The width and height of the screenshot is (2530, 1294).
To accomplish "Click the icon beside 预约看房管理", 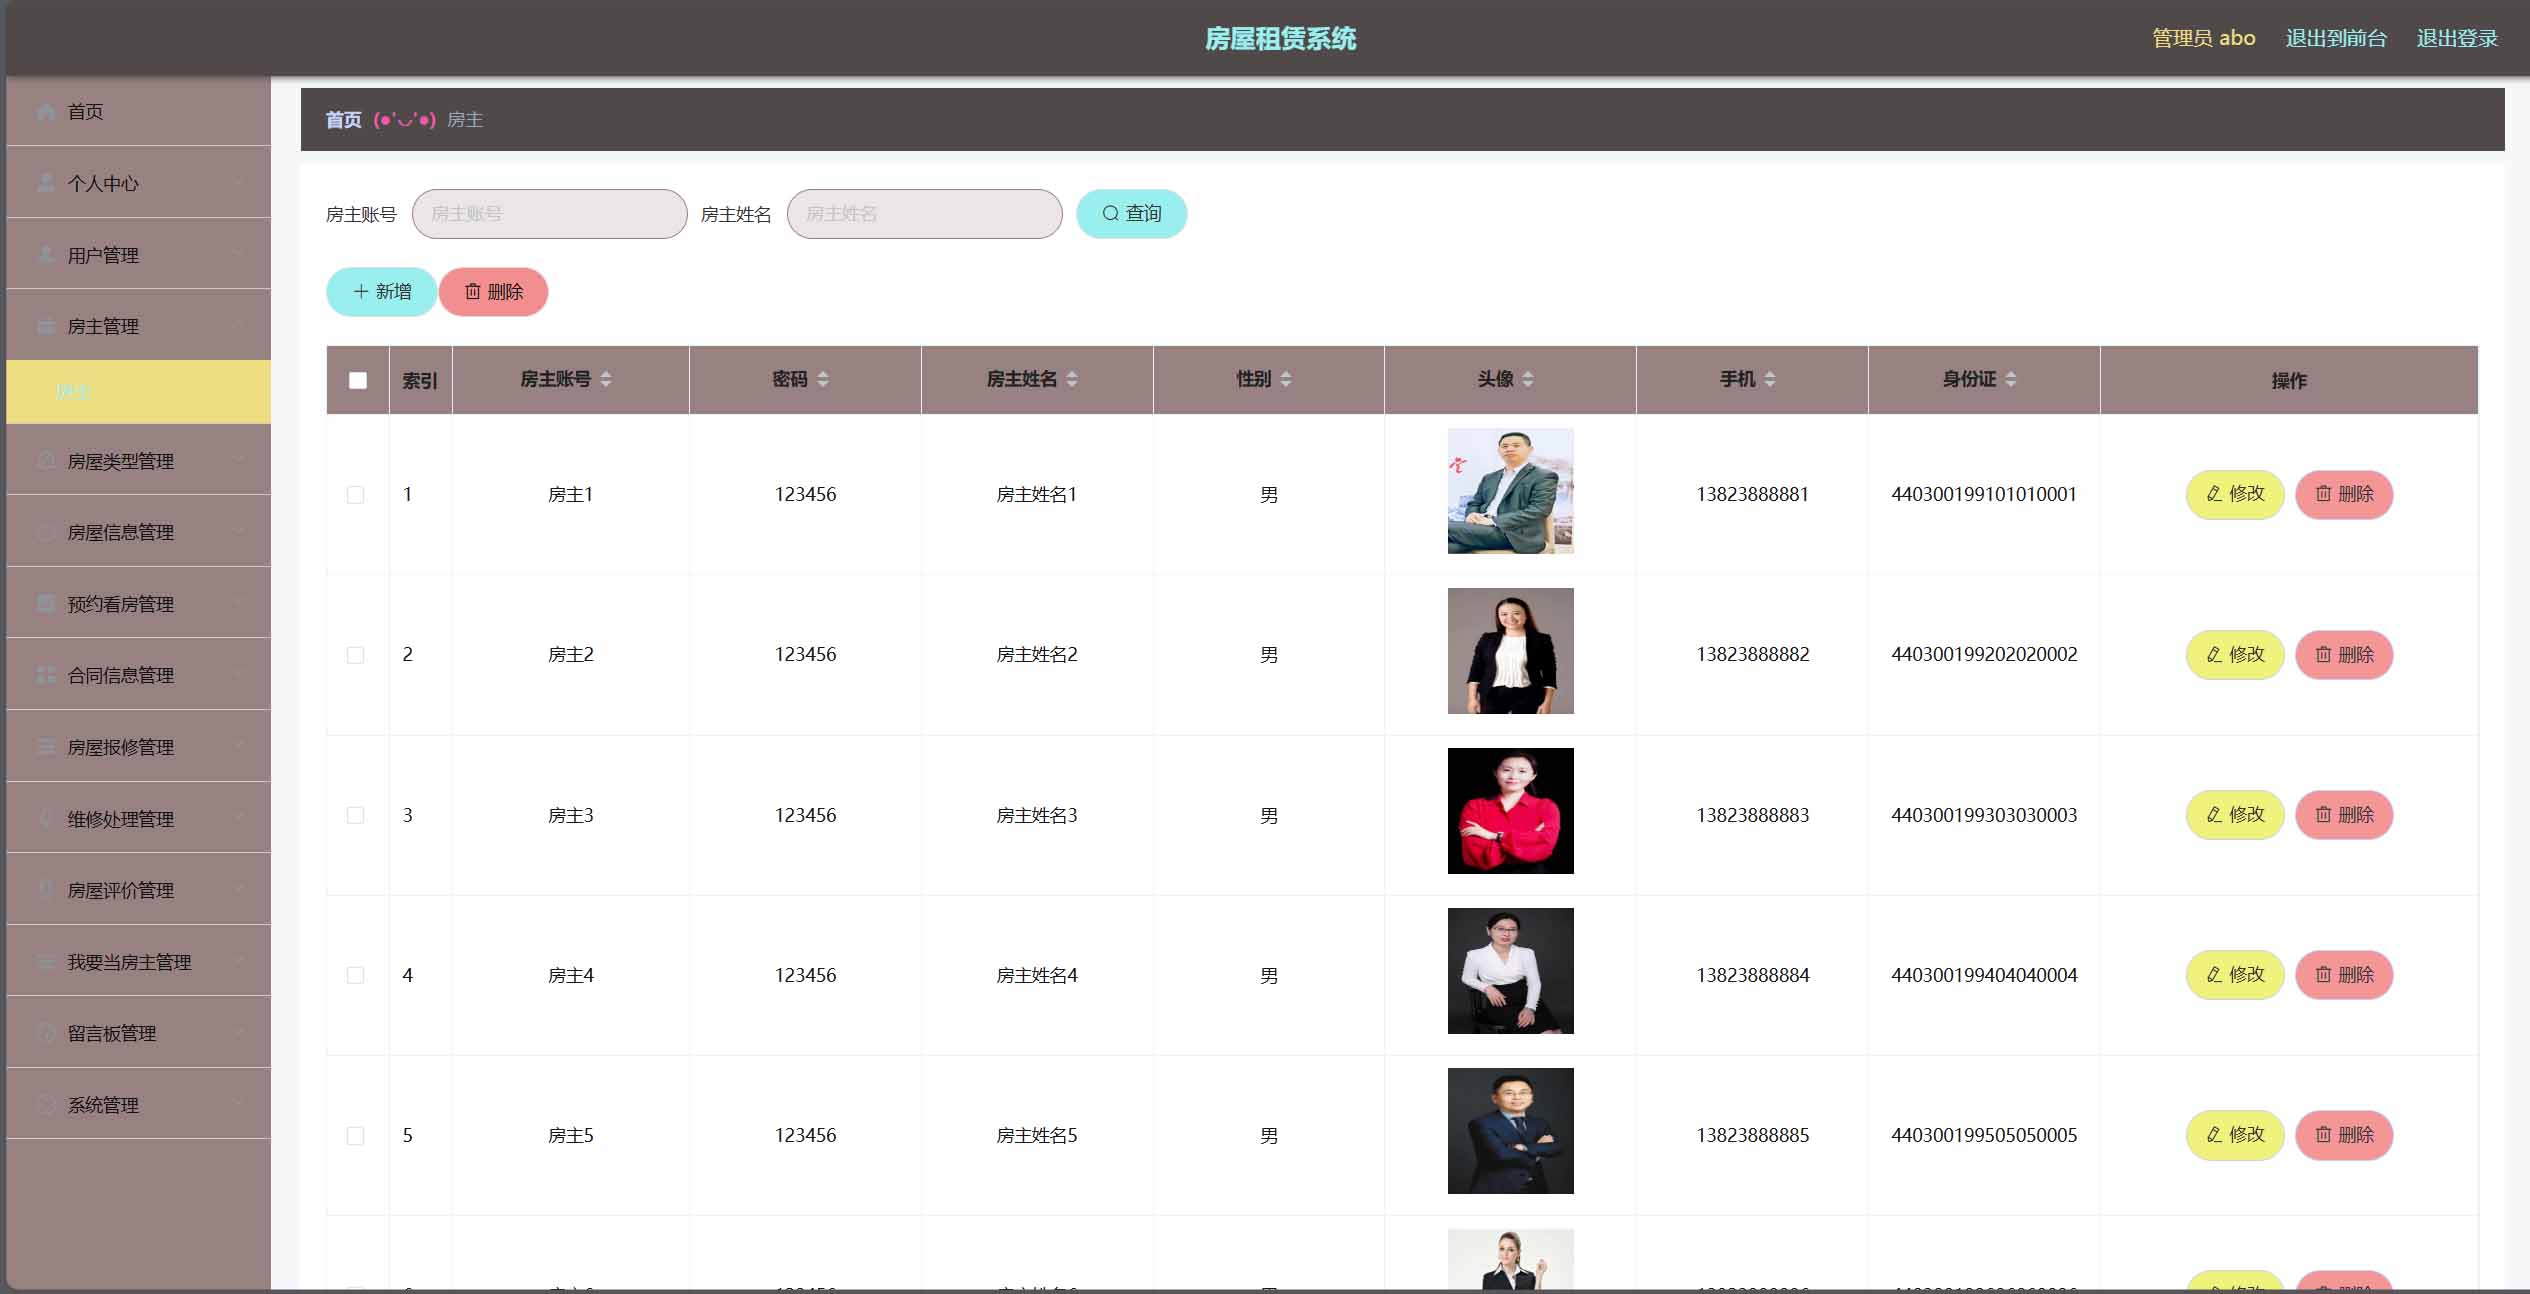I will pyautogui.click(x=46, y=603).
